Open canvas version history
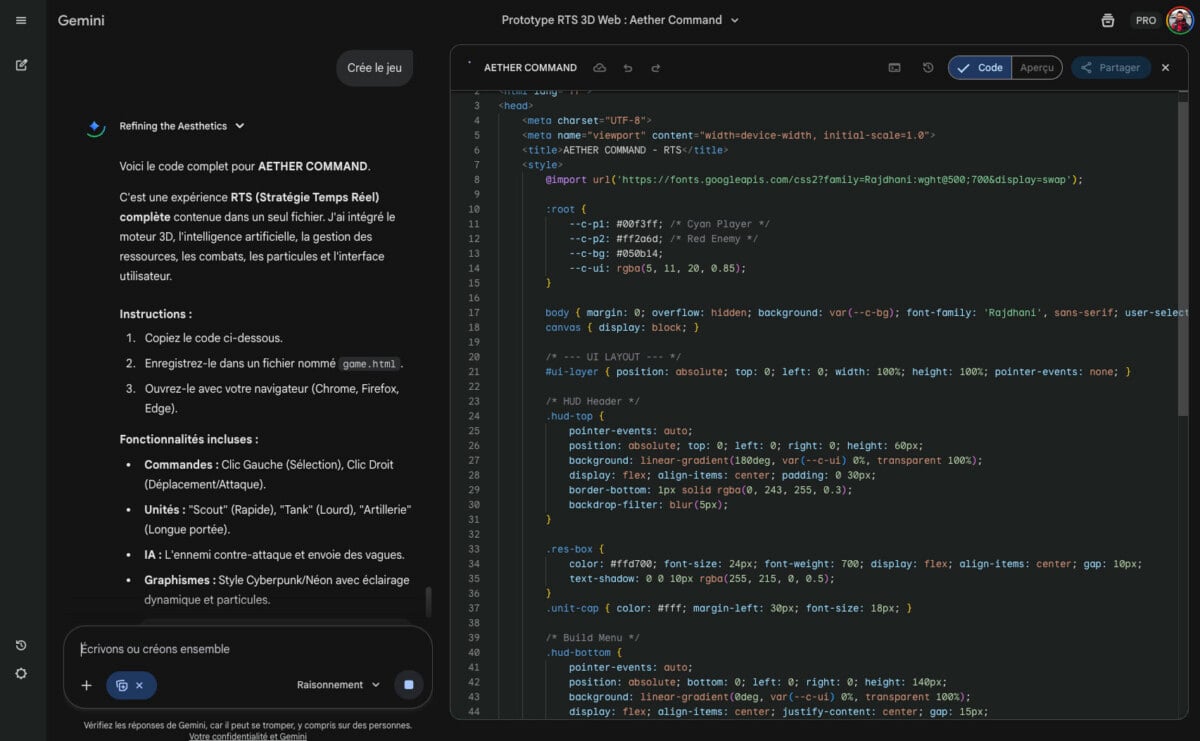The width and height of the screenshot is (1200, 741). coord(928,68)
